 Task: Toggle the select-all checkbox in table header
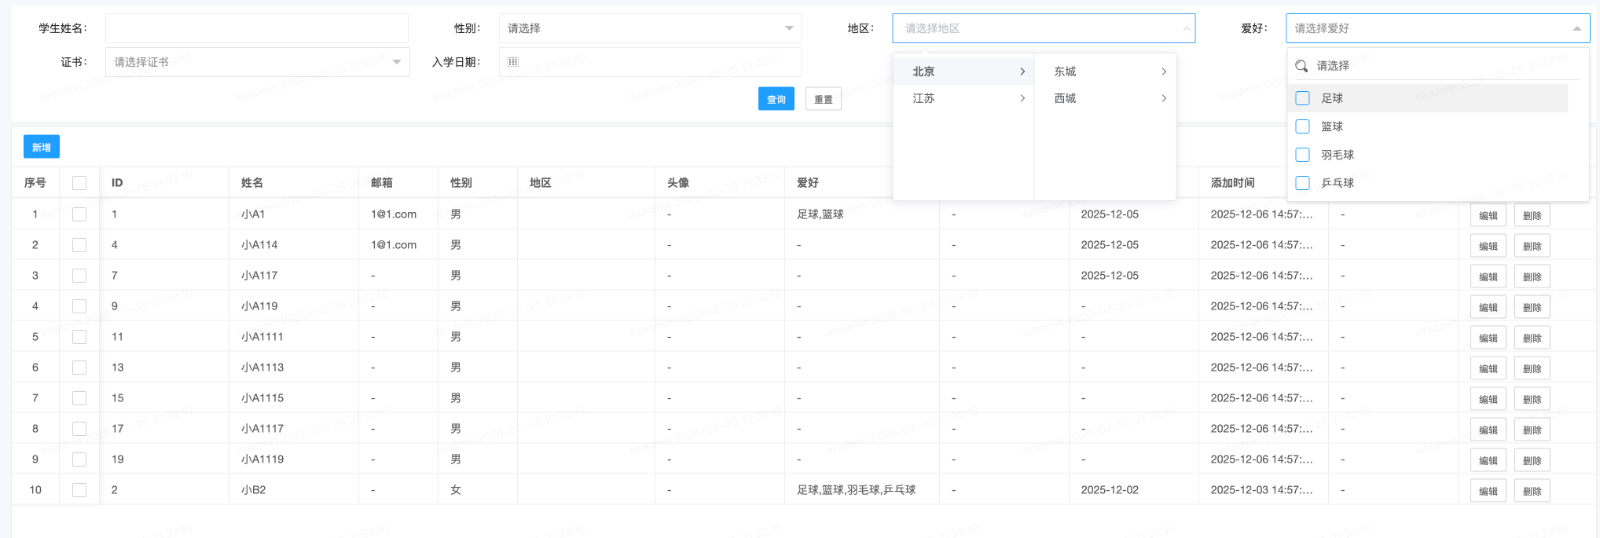(79, 183)
